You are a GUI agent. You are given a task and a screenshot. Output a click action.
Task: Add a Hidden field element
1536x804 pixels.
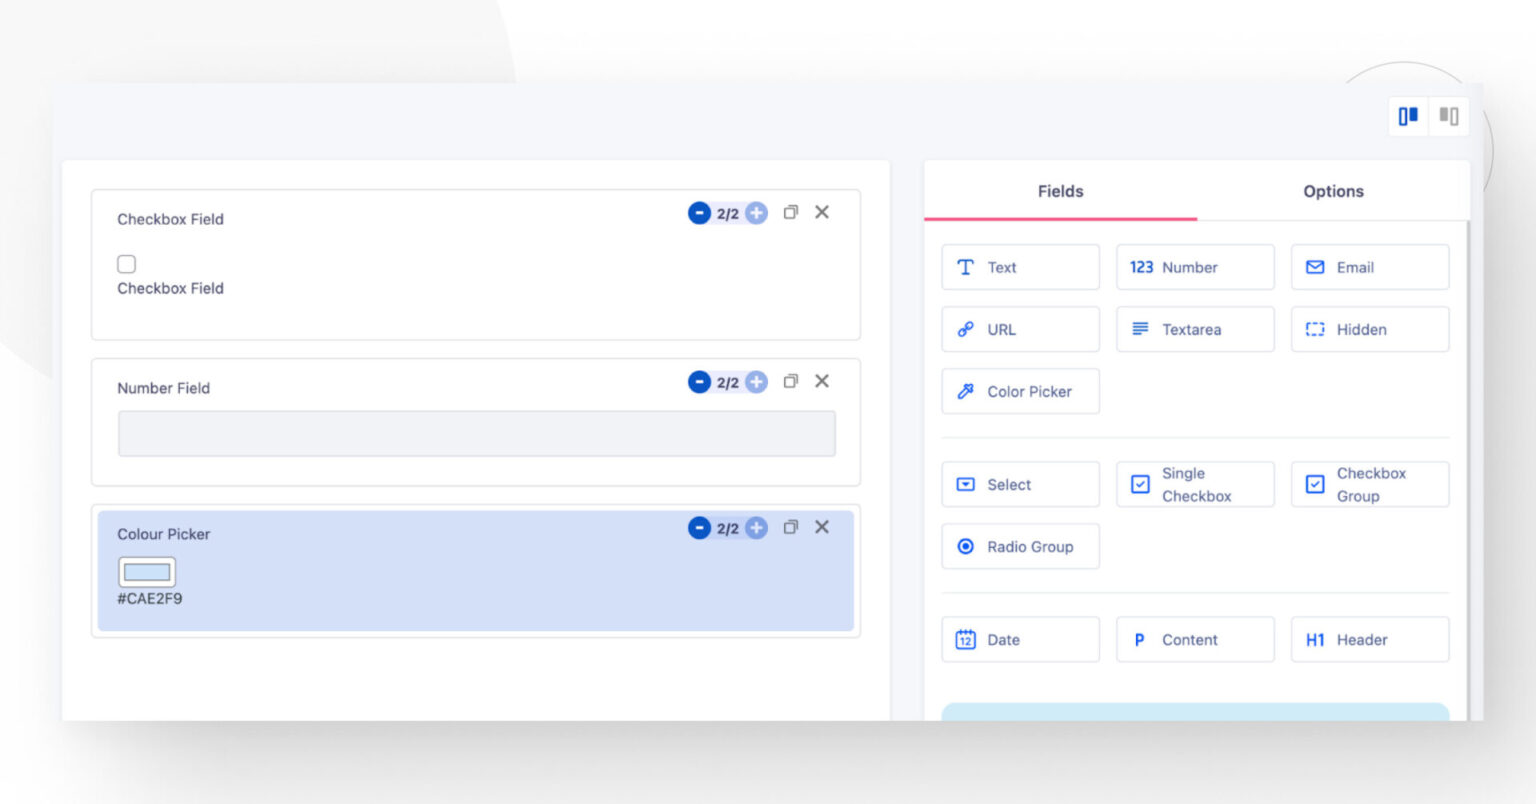click(x=1369, y=329)
